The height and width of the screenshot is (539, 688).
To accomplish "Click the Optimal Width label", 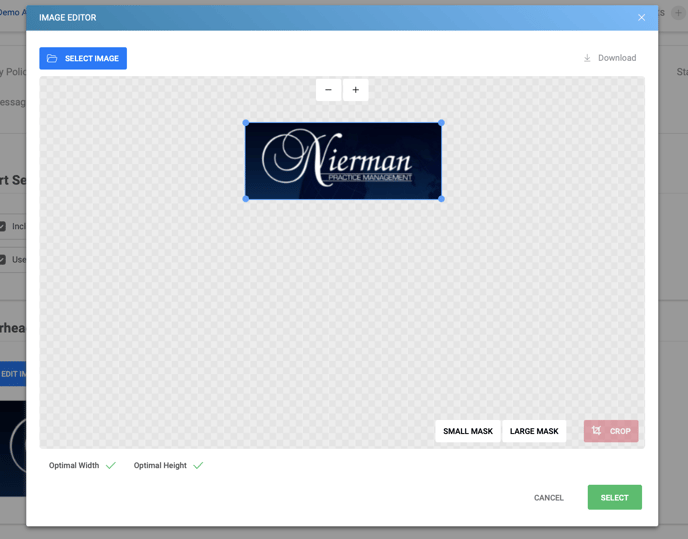I will click(74, 465).
